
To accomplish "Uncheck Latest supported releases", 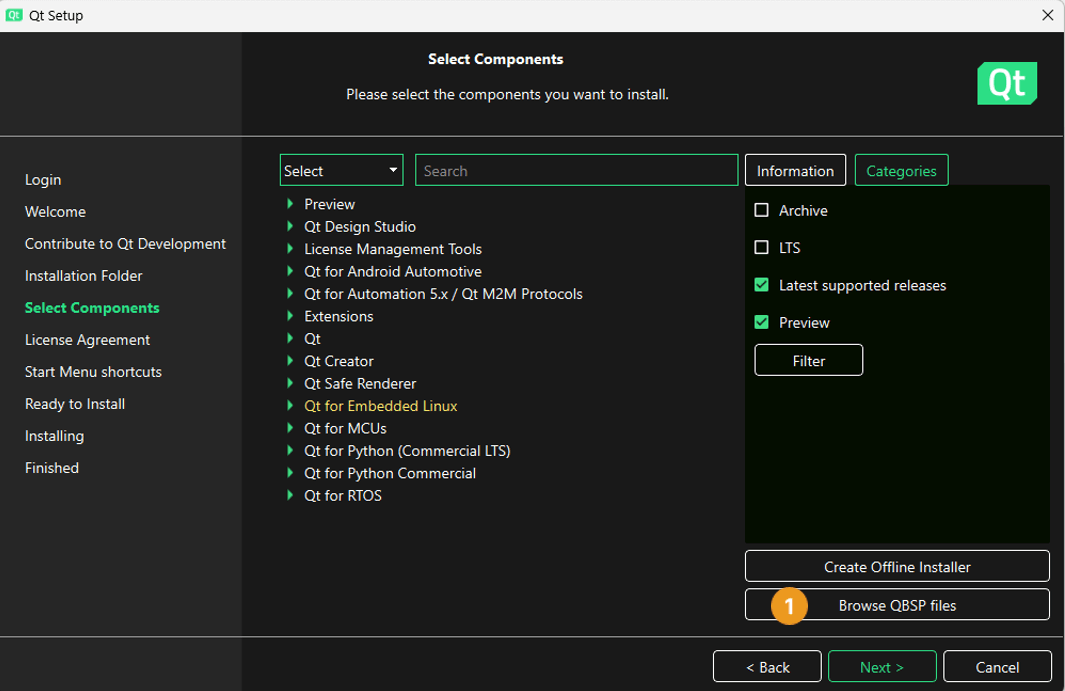I will 762,285.
